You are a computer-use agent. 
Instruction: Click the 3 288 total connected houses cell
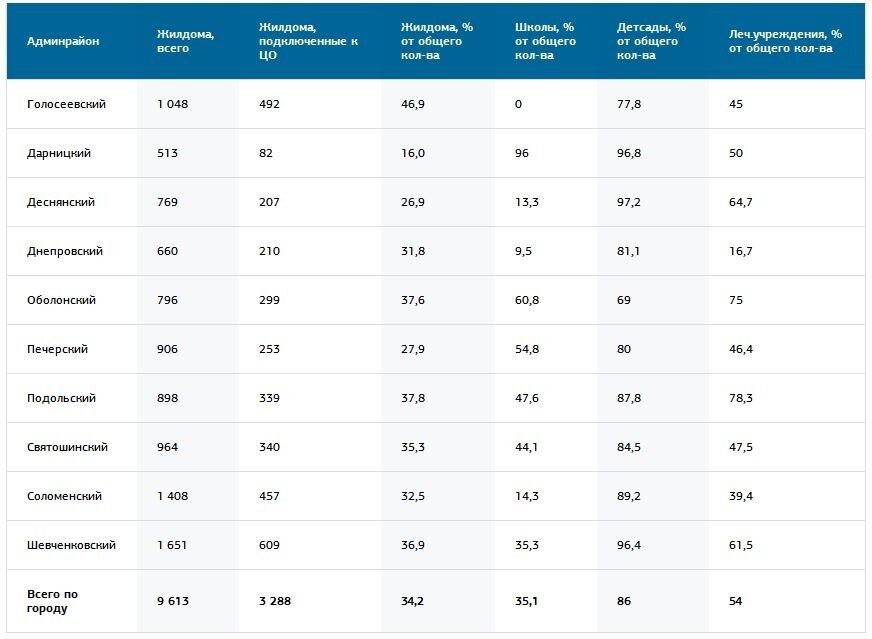tap(275, 601)
